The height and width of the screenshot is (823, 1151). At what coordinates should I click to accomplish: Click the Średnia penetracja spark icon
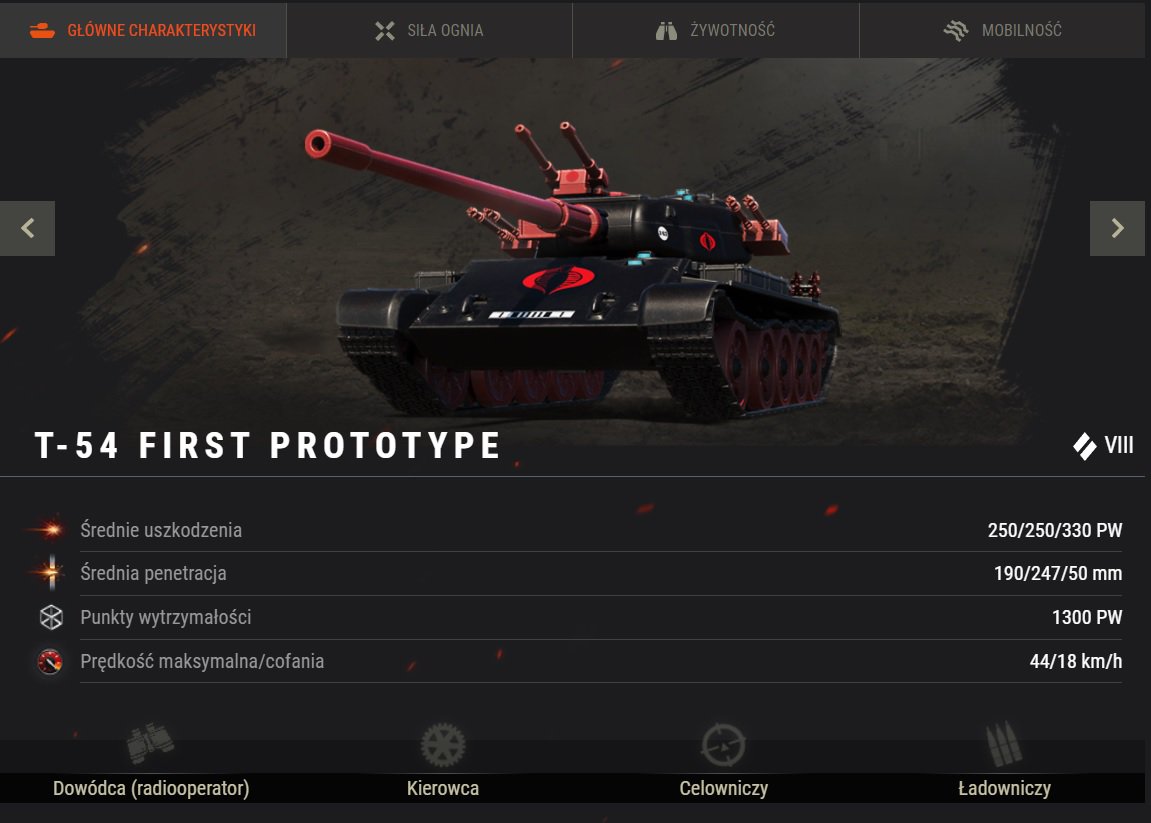pyautogui.click(x=50, y=573)
